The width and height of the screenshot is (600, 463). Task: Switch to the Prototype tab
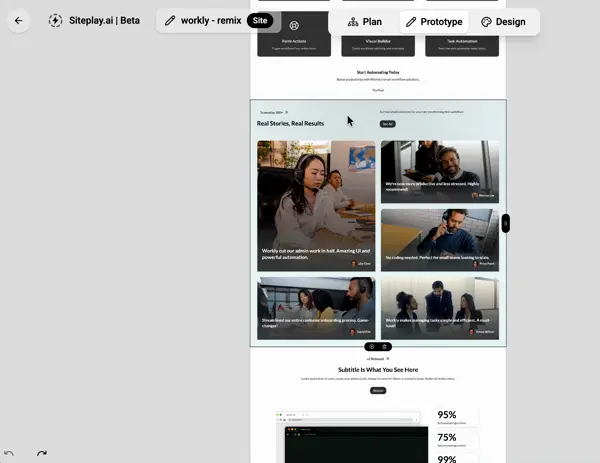pyautogui.click(x=434, y=22)
